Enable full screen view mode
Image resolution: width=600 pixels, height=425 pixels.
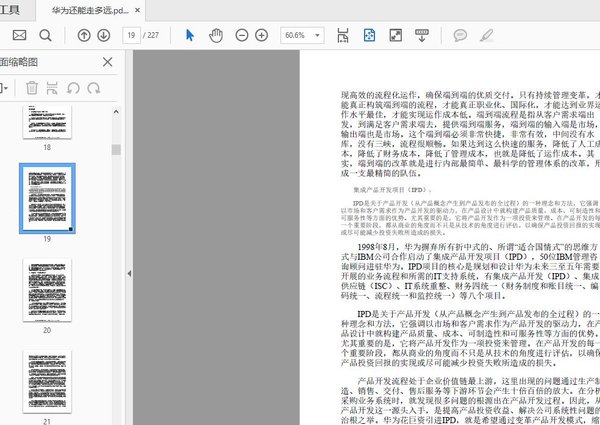395,35
